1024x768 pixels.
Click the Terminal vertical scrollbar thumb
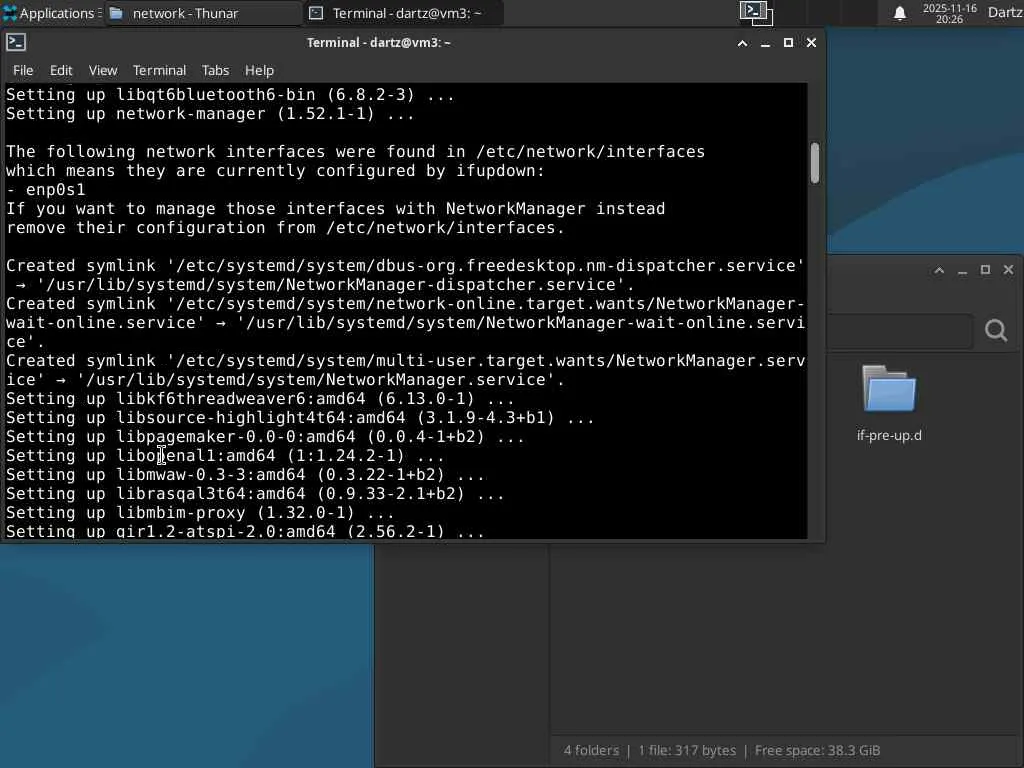pyautogui.click(x=815, y=163)
